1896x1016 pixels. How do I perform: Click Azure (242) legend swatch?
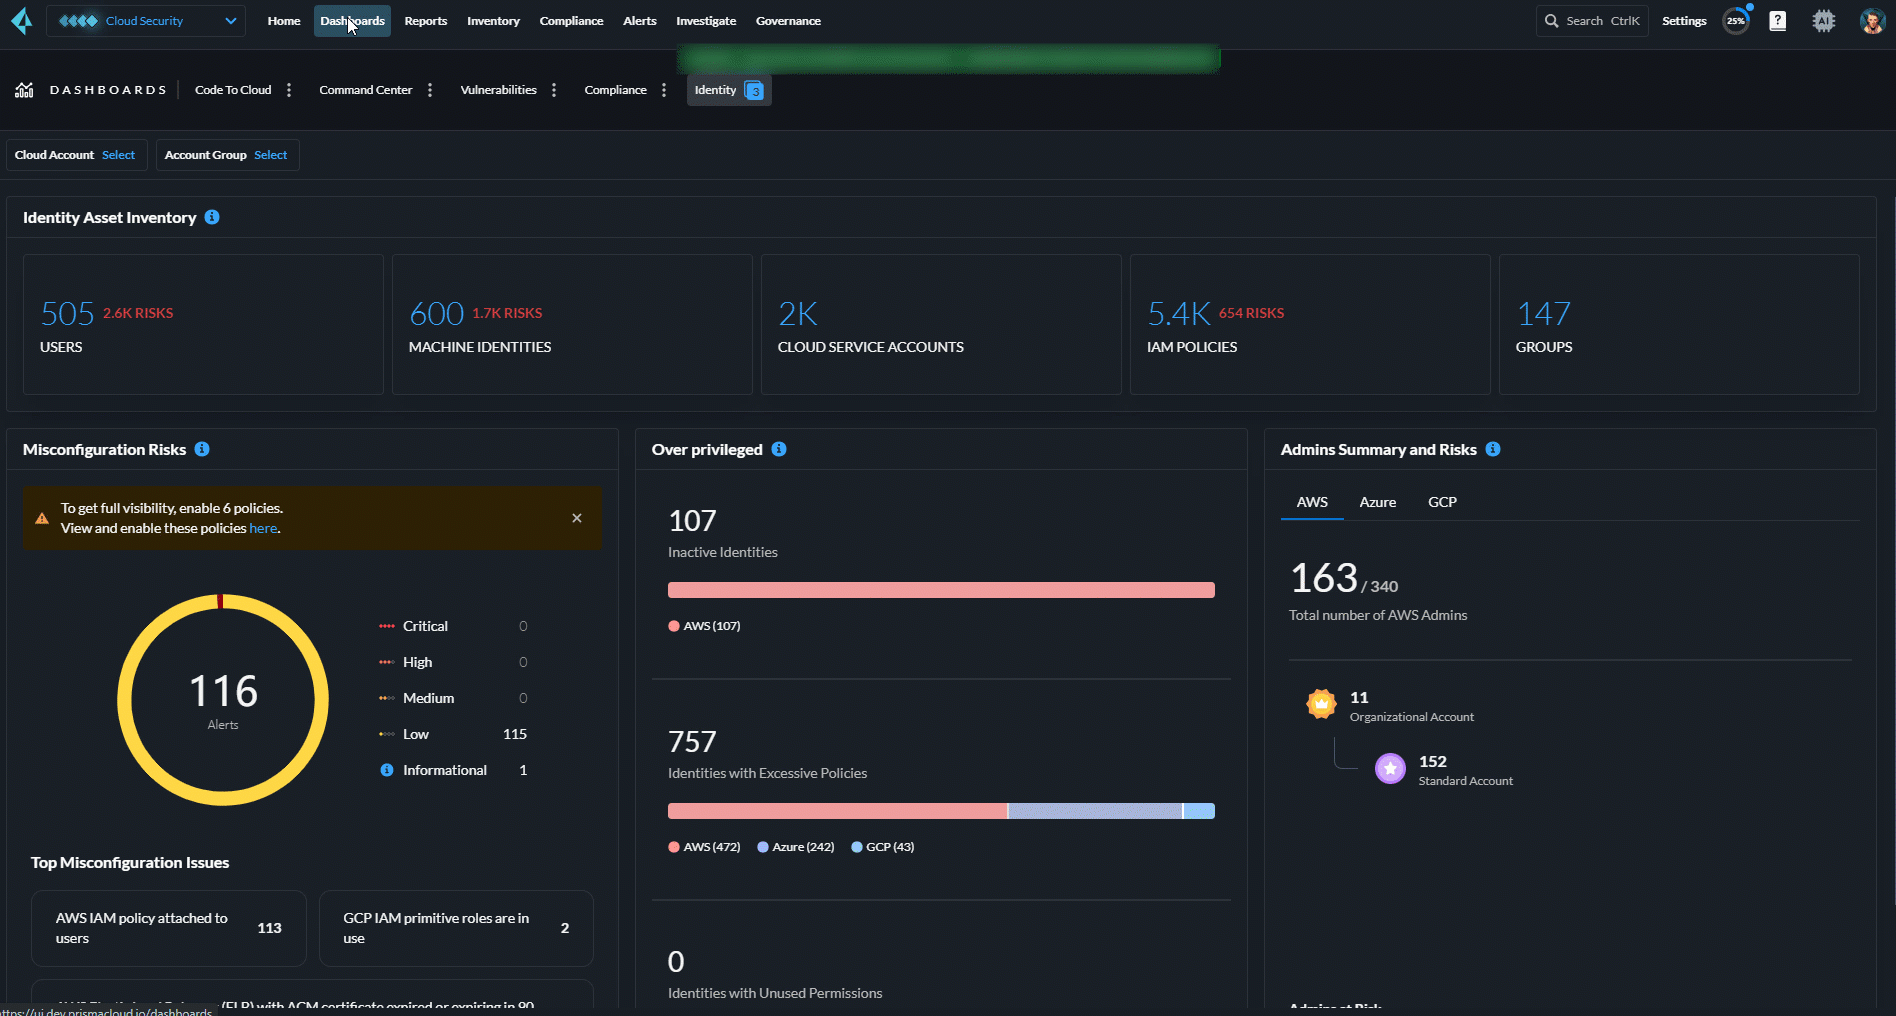tap(763, 847)
